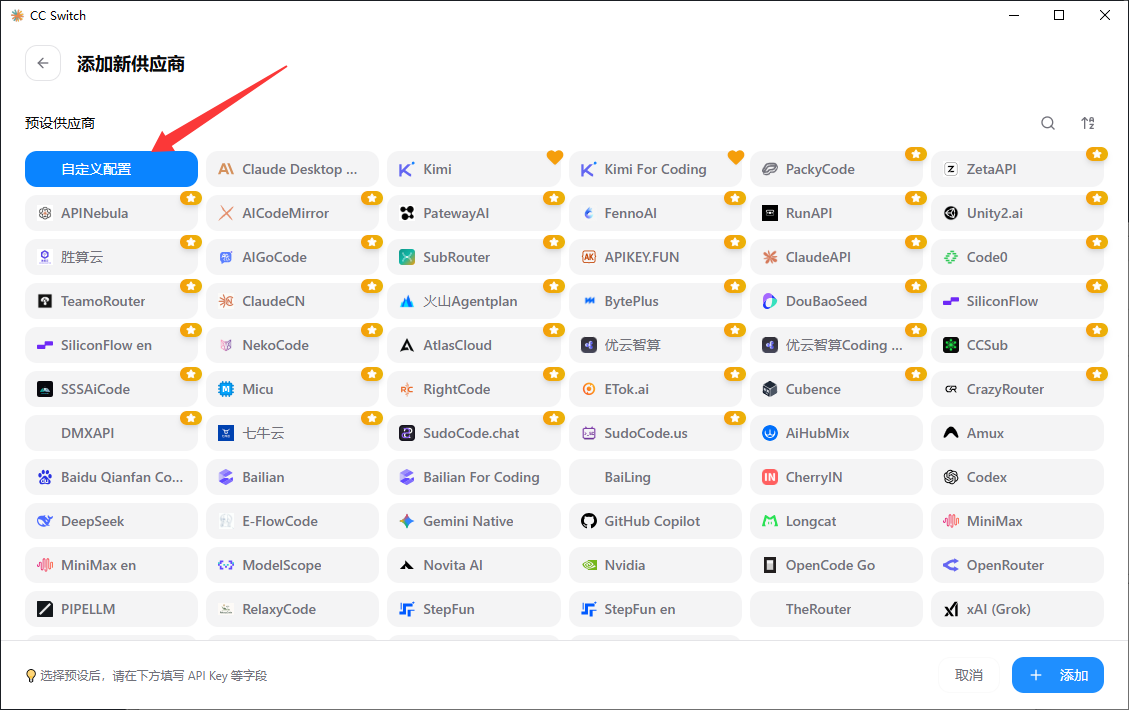Click the Kimi logo icon
1129x710 pixels.
tap(407, 169)
